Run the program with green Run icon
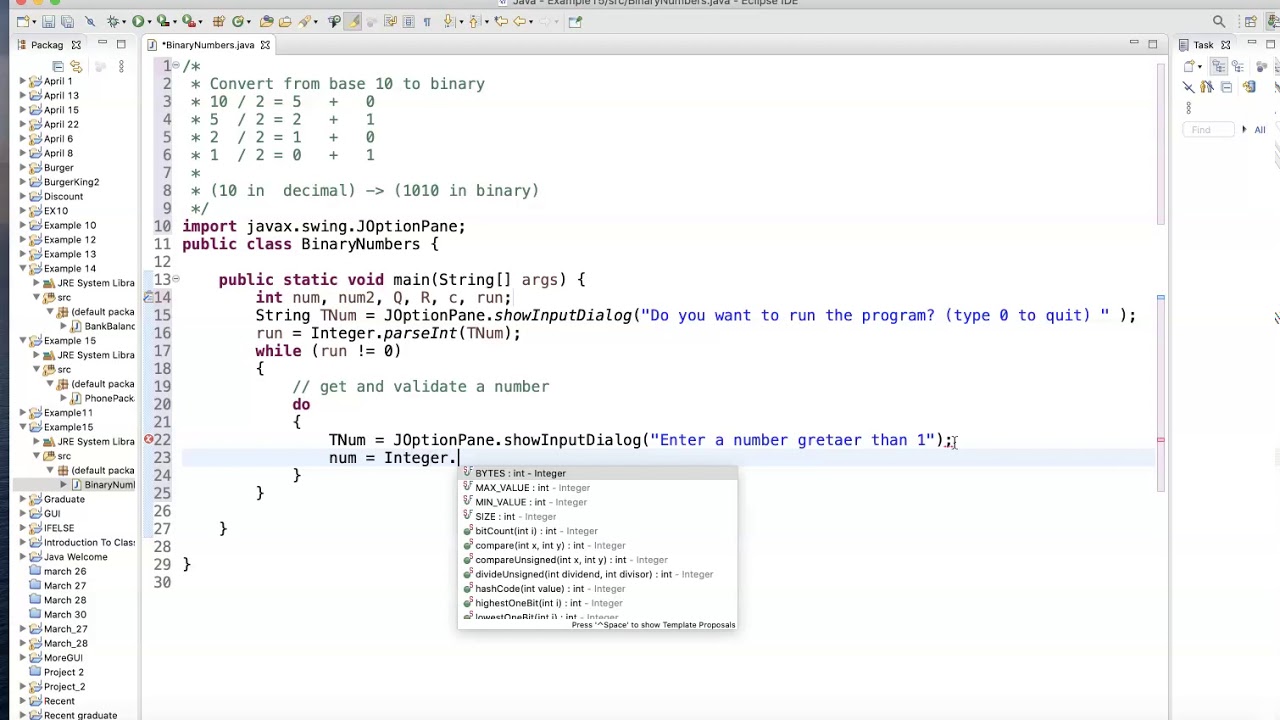 point(138,21)
